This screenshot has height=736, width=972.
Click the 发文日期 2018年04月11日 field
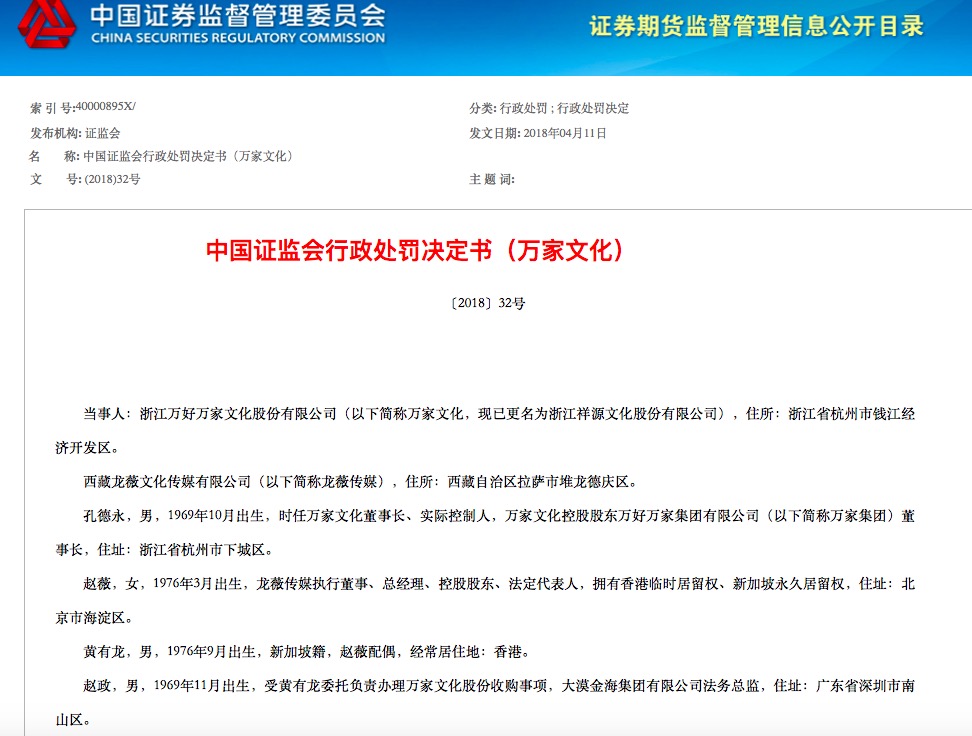click(x=538, y=133)
